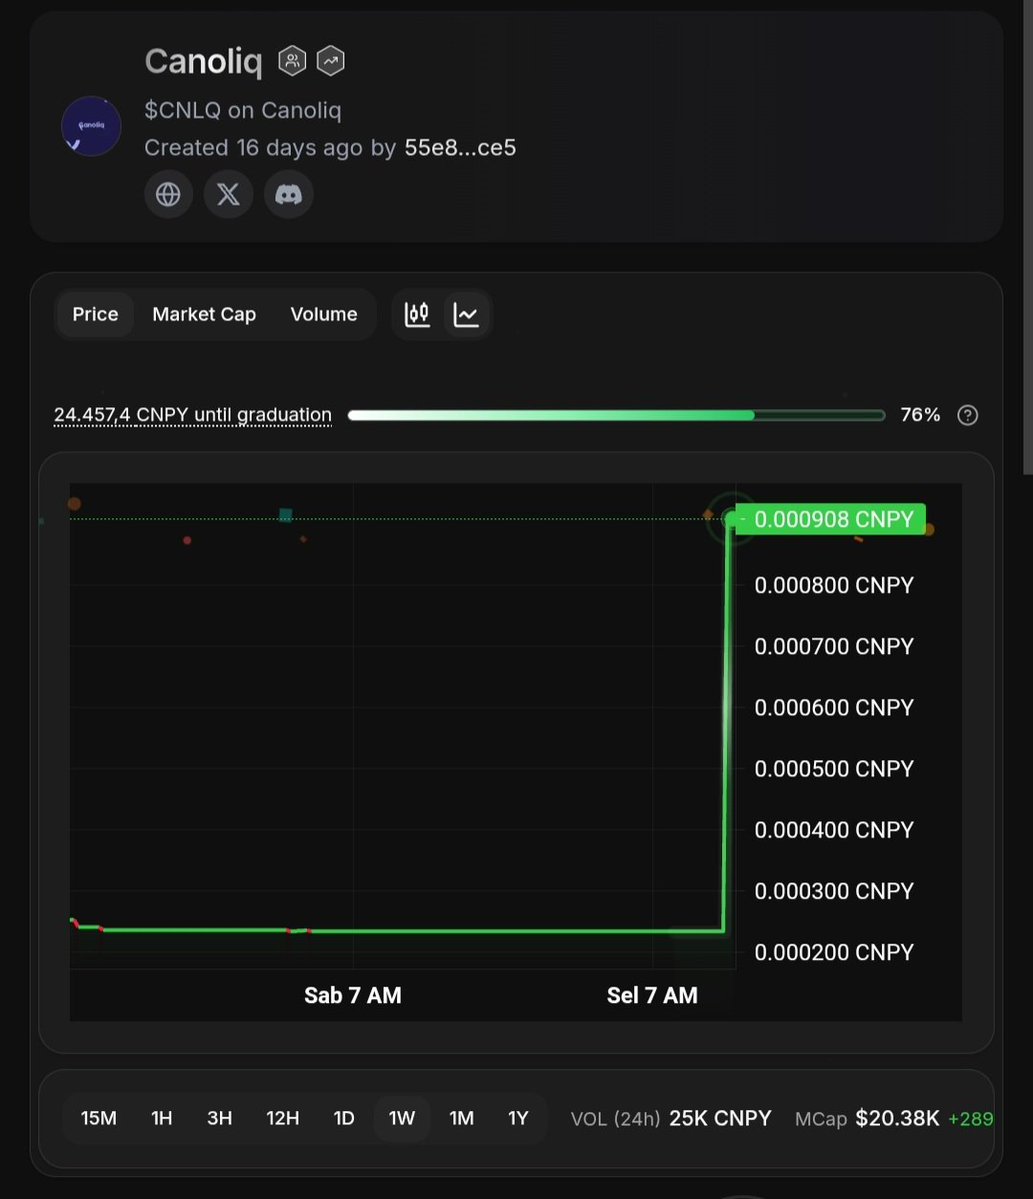Click the Canoliq token title
Screen dimensions: 1033x1199
point(203,61)
